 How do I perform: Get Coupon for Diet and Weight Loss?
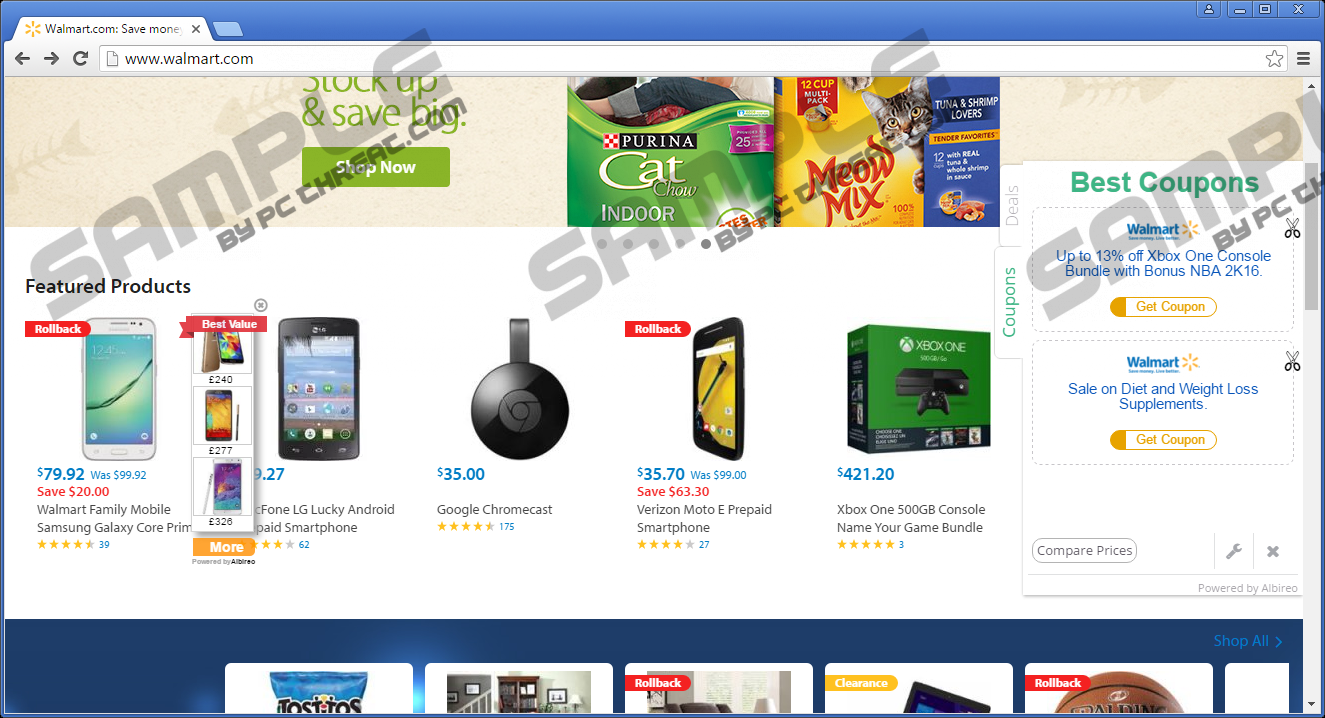click(x=1163, y=440)
